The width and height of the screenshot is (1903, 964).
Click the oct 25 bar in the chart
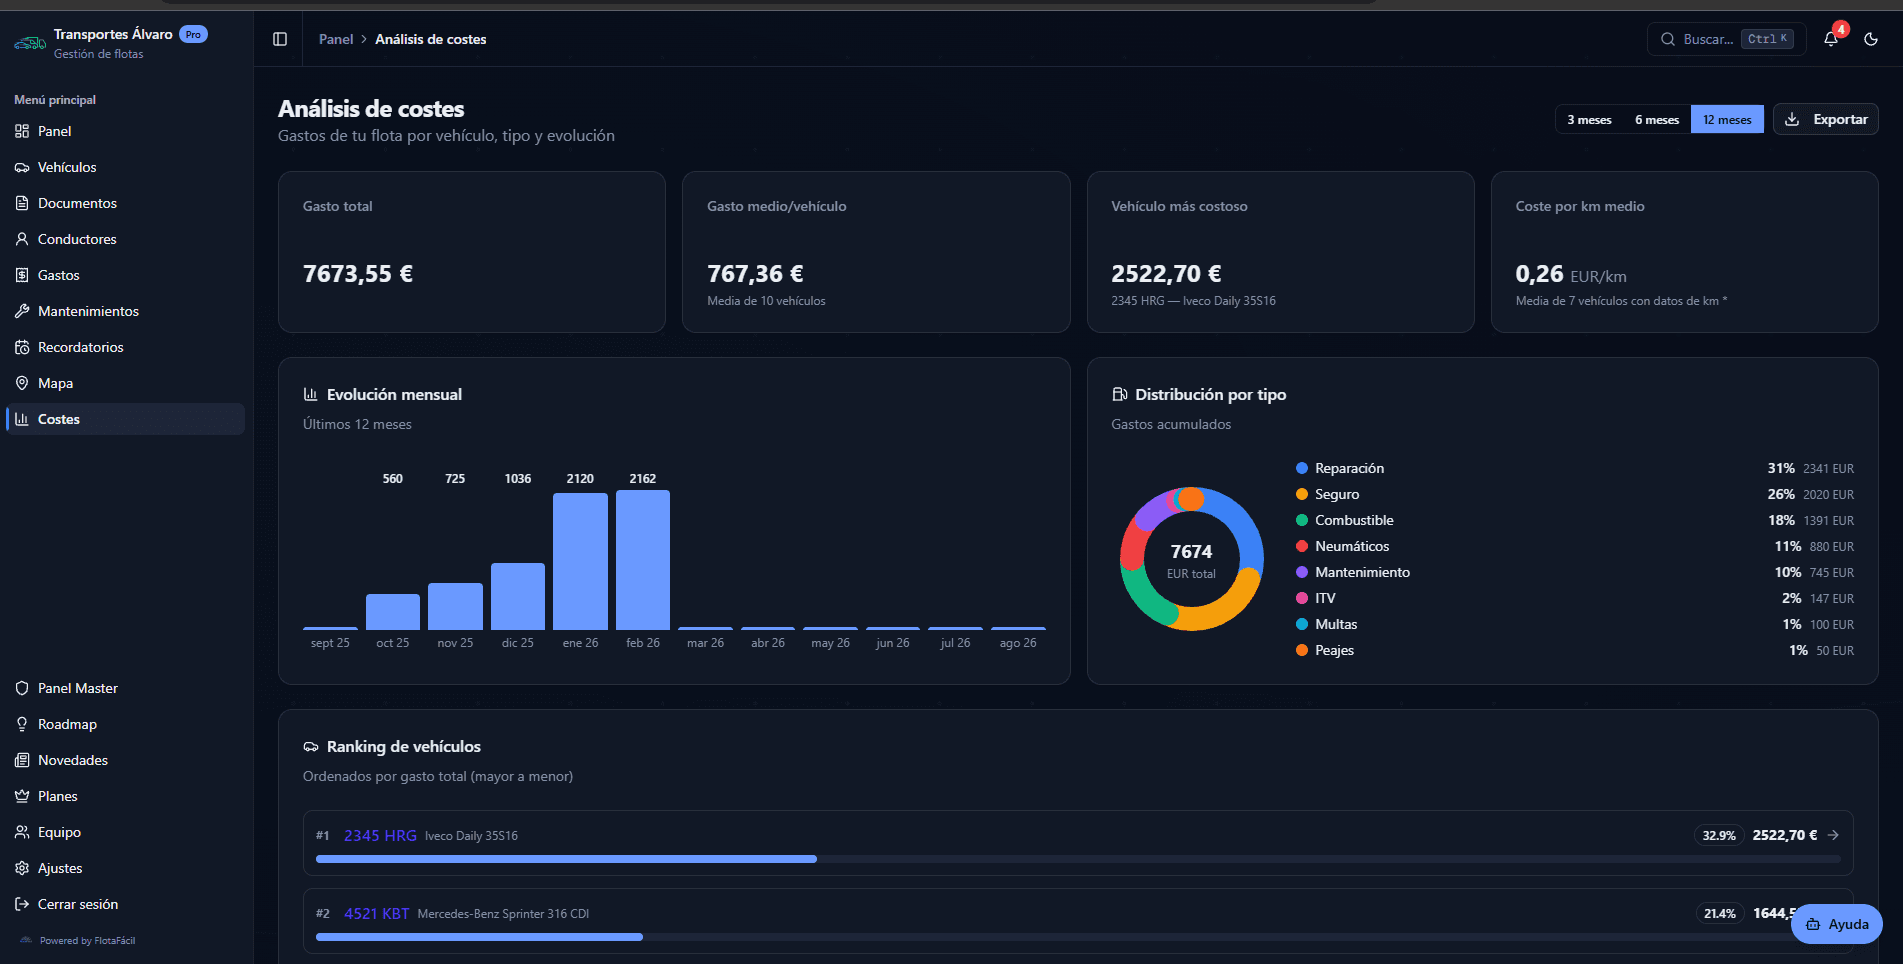tap(393, 612)
